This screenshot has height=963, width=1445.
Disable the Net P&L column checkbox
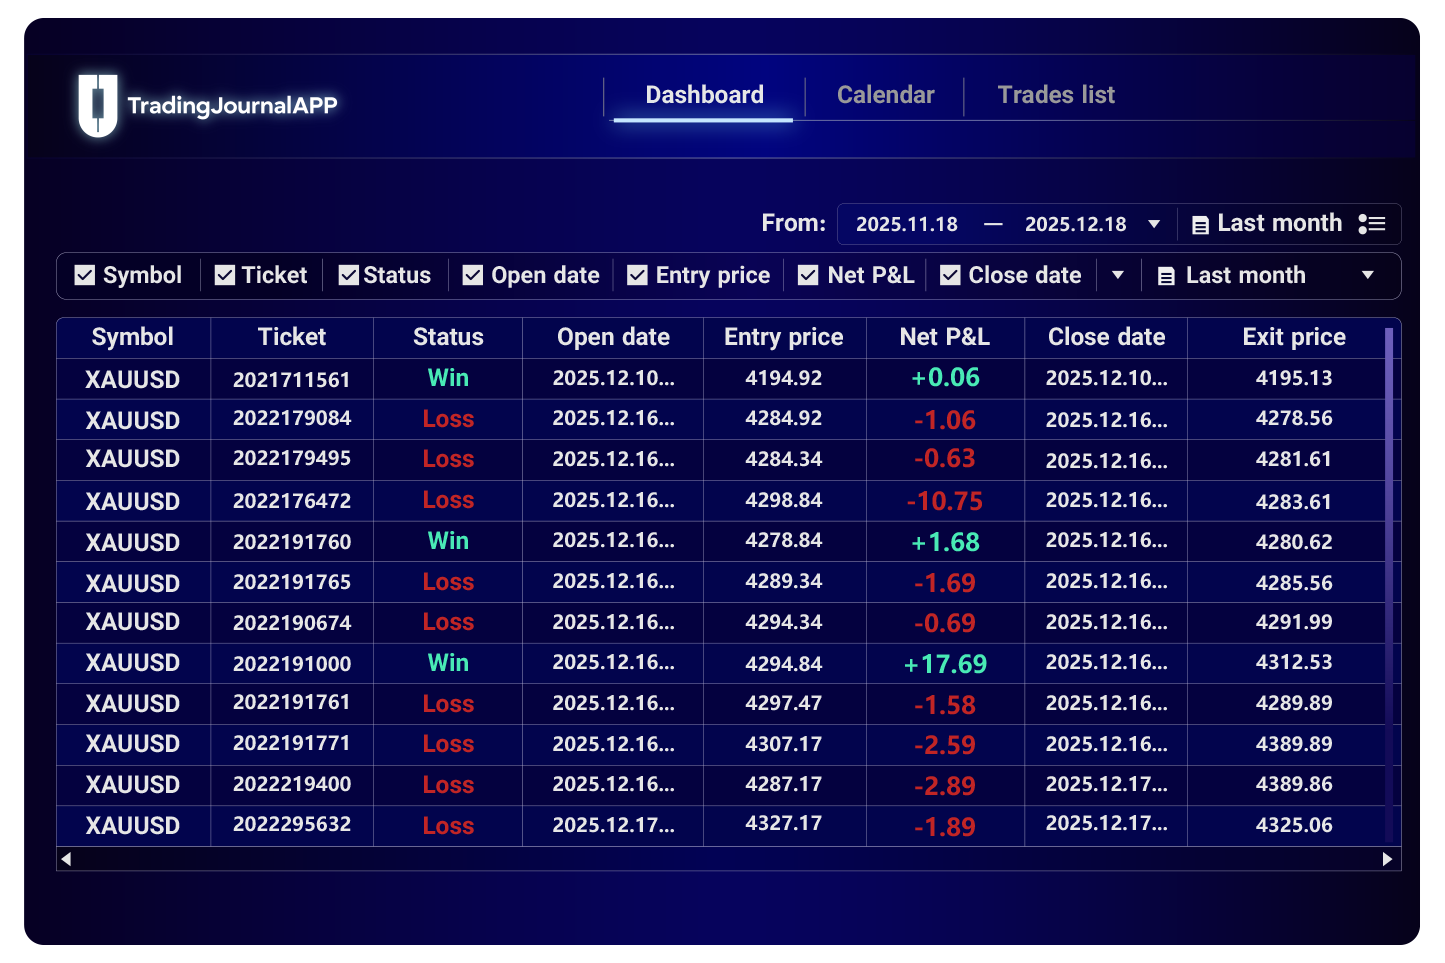pyautogui.click(x=808, y=275)
